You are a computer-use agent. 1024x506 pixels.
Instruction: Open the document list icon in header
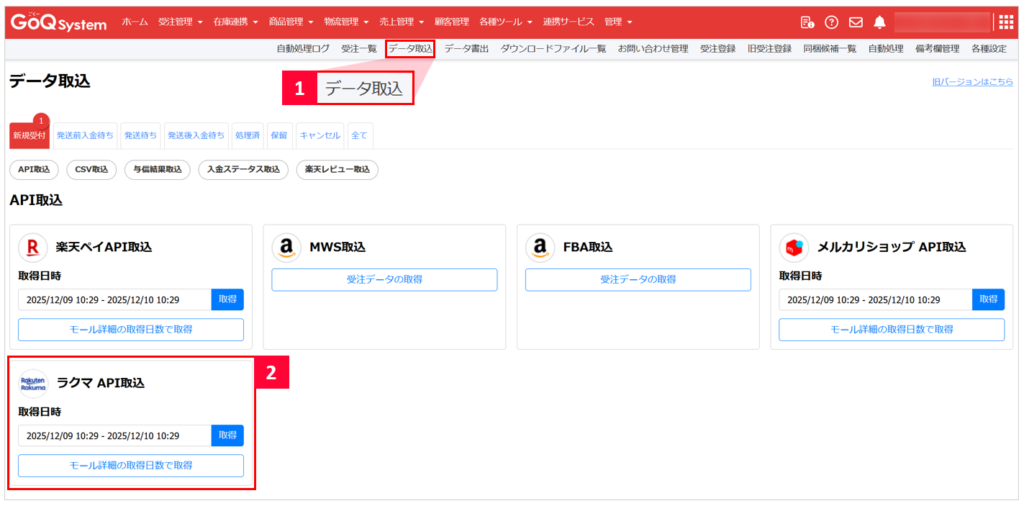(807, 22)
